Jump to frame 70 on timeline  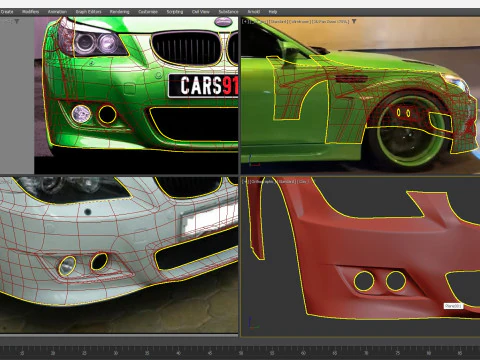[366, 353]
